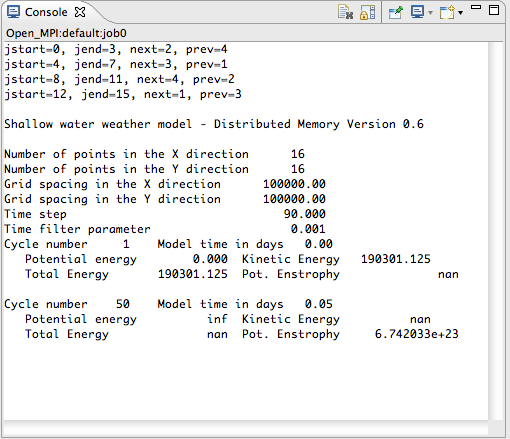
Task: Click the Display Selected Console monitor icon
Action: coord(417,12)
